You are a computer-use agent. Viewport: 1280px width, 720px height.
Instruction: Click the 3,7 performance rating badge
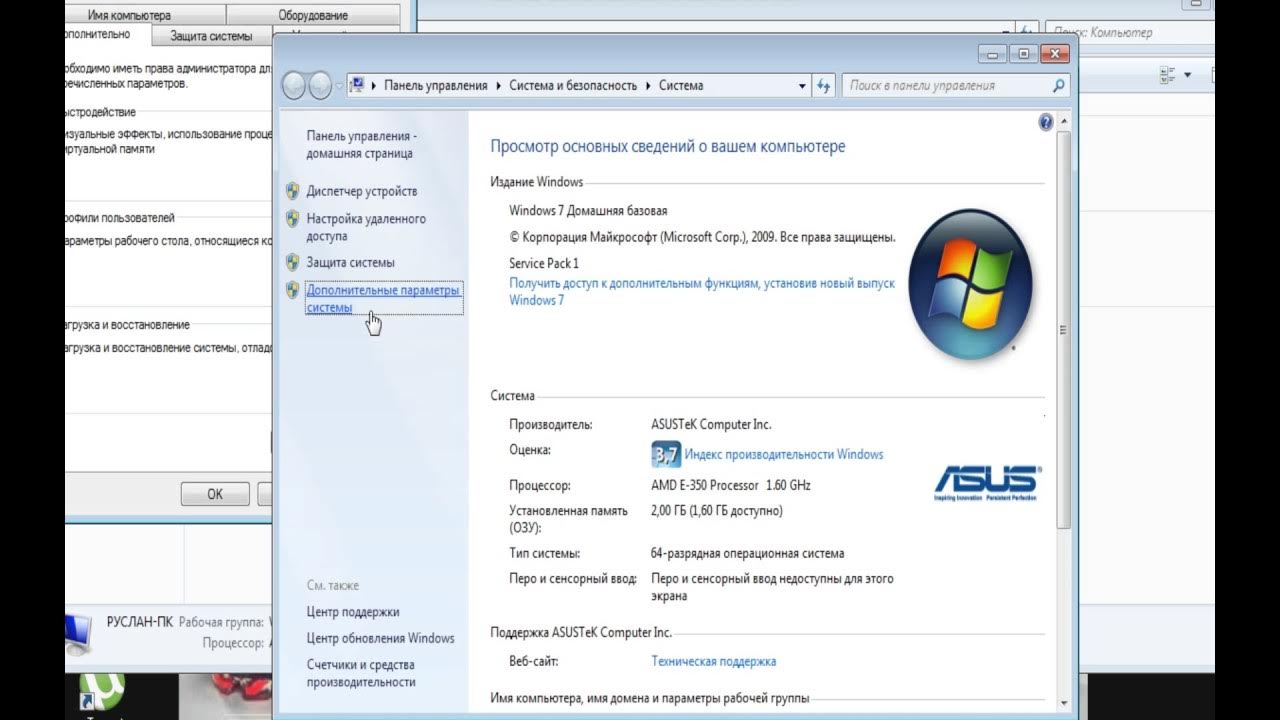pos(666,454)
